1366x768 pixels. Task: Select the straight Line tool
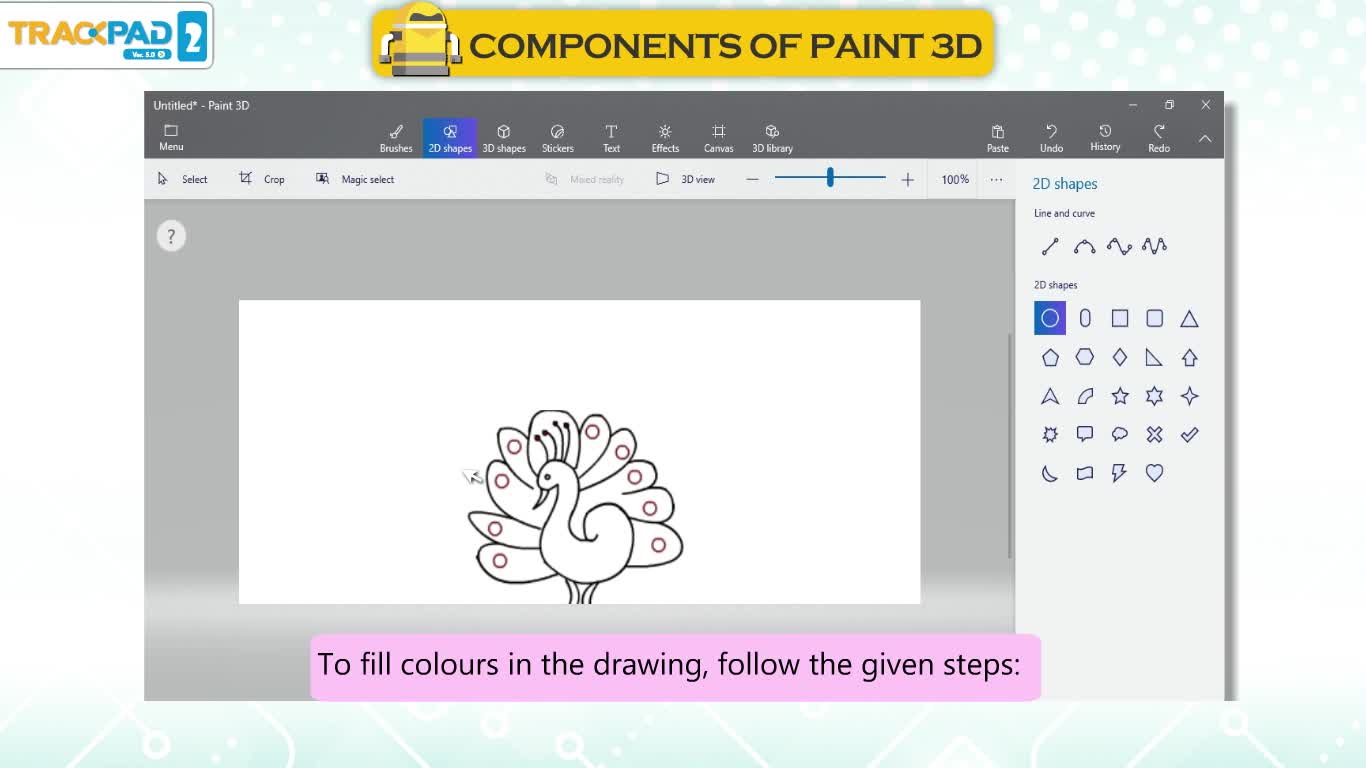pos(1050,246)
